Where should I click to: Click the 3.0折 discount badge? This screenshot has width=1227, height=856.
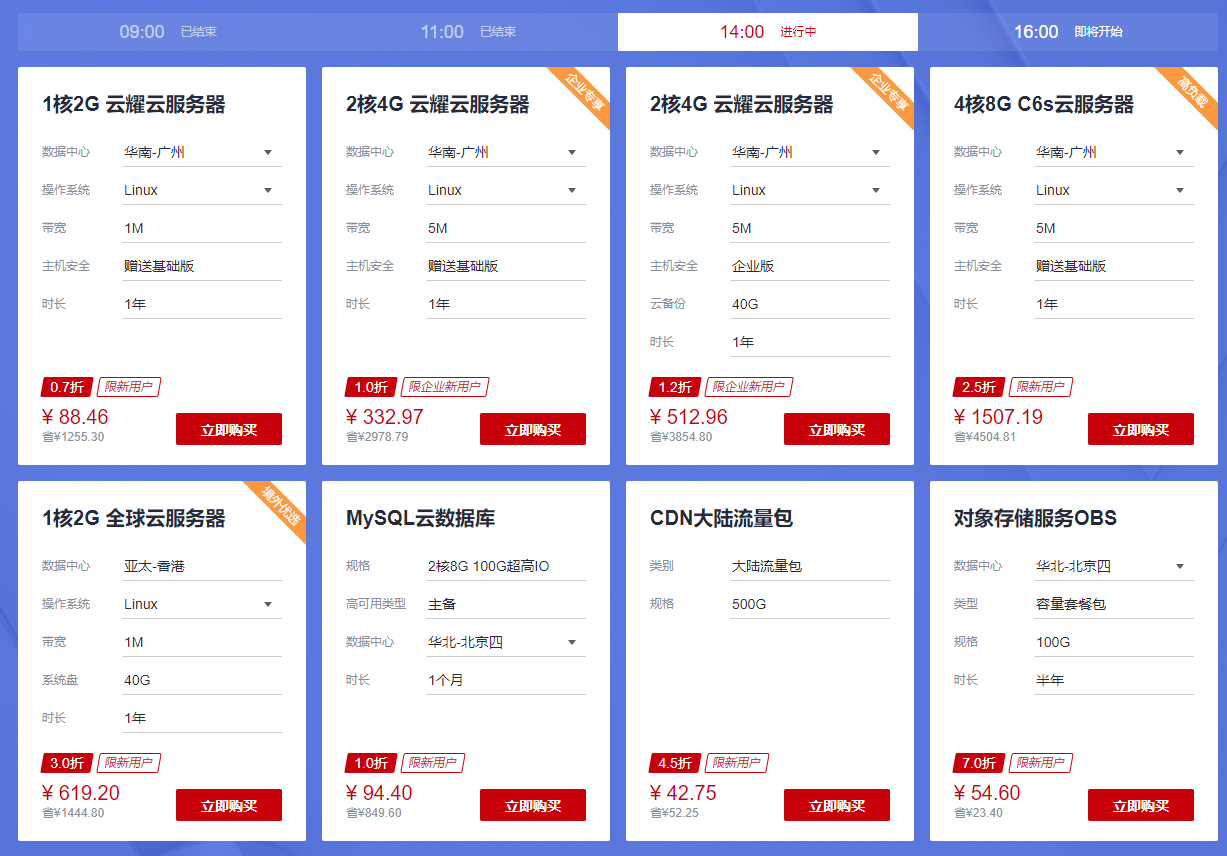tap(67, 763)
